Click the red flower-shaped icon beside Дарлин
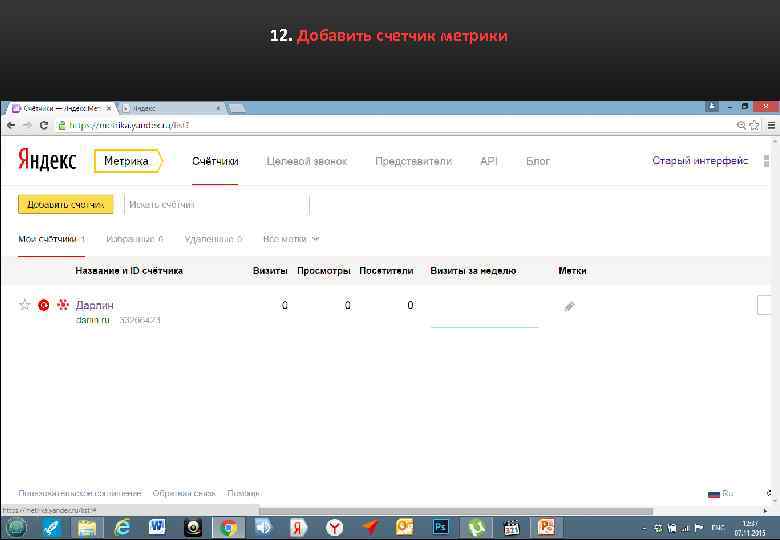This screenshot has width=780, height=540. point(63,304)
